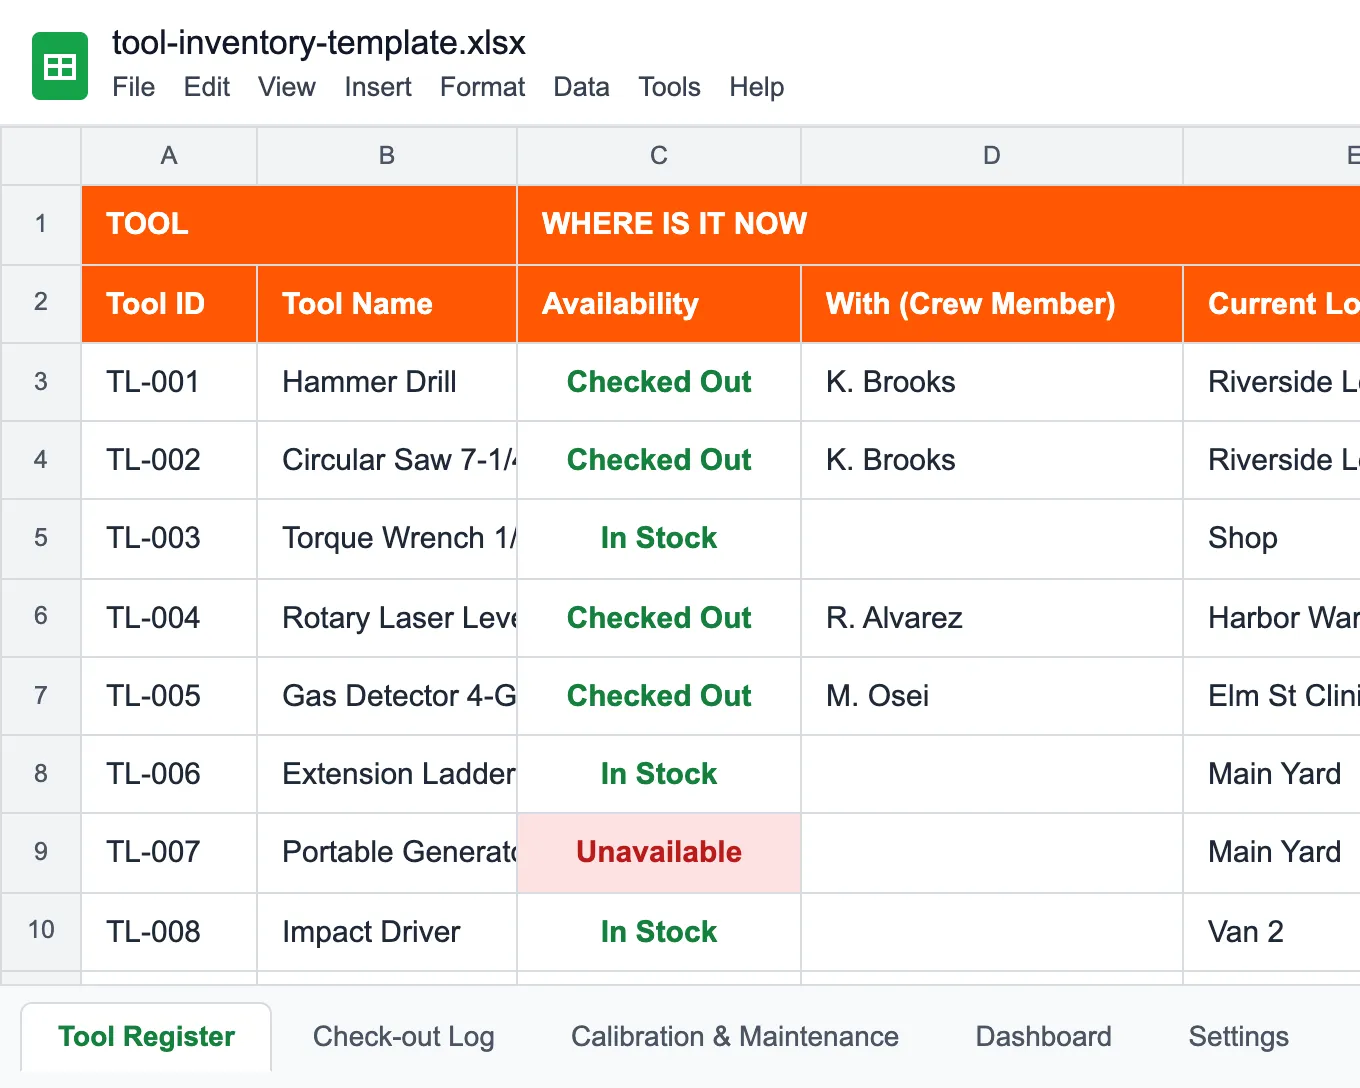The image size is (1360, 1088).
Task: Select the Shop location cell
Action: (1272, 538)
